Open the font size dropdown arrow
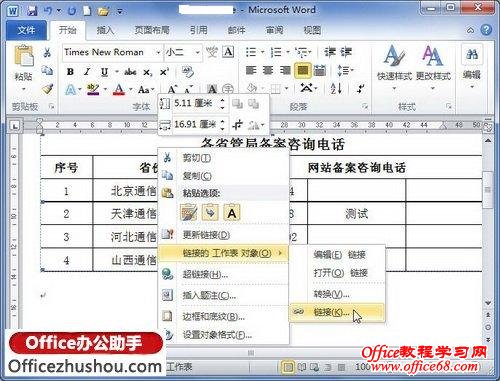Screen dimensions: 500x381 click(x=198, y=52)
